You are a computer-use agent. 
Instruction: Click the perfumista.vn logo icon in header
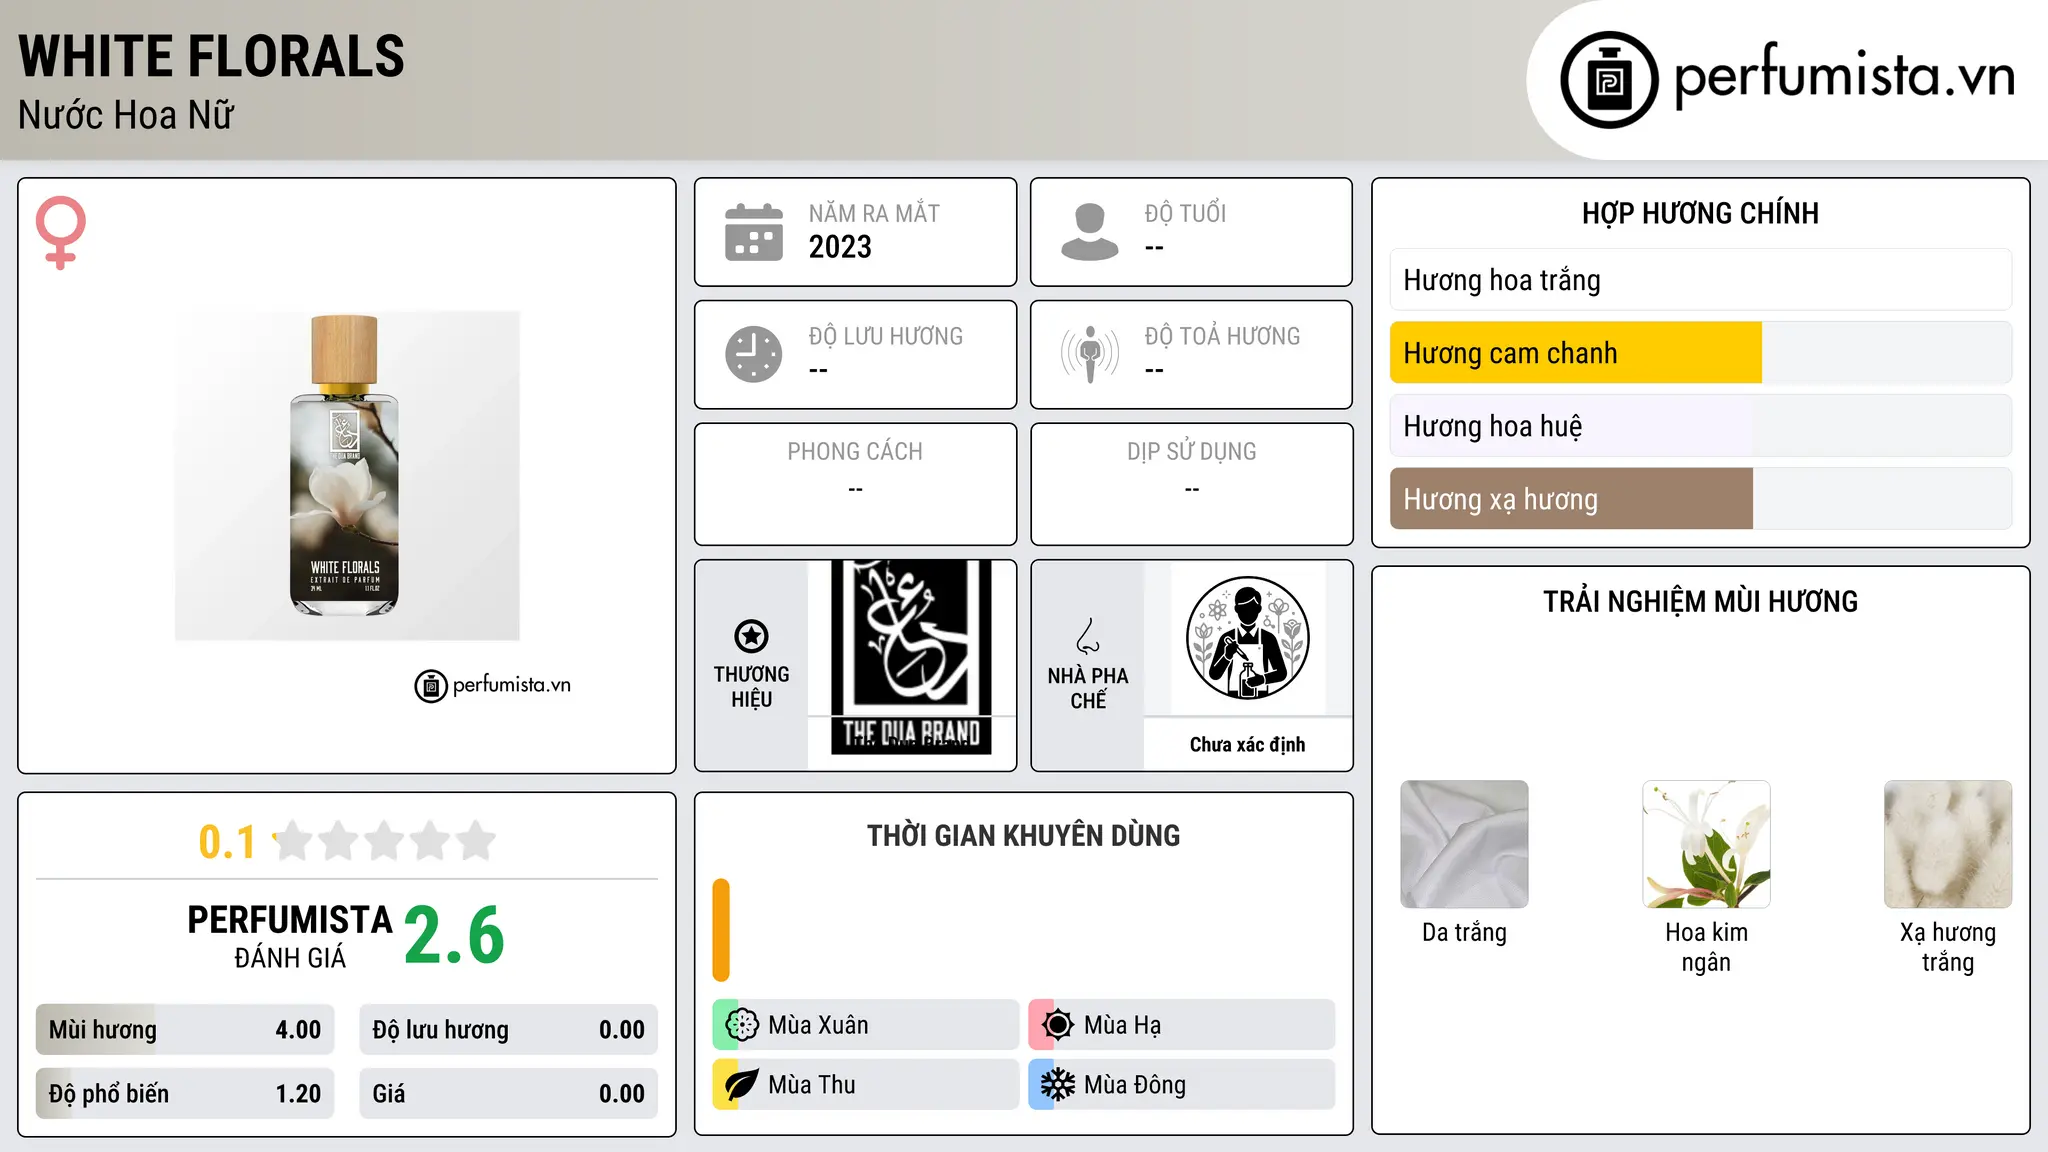click(x=1609, y=80)
